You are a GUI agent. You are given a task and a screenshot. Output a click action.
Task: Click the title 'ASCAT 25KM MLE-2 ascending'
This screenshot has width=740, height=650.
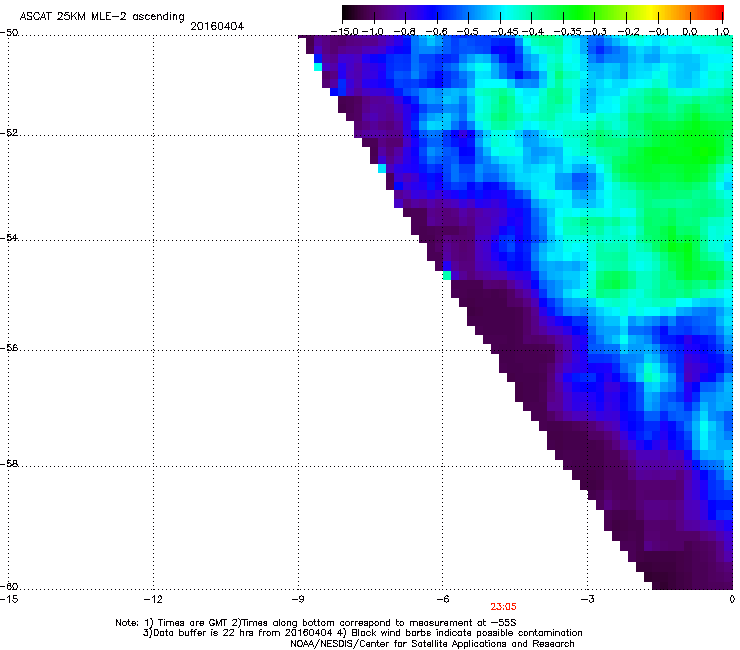(x=102, y=17)
